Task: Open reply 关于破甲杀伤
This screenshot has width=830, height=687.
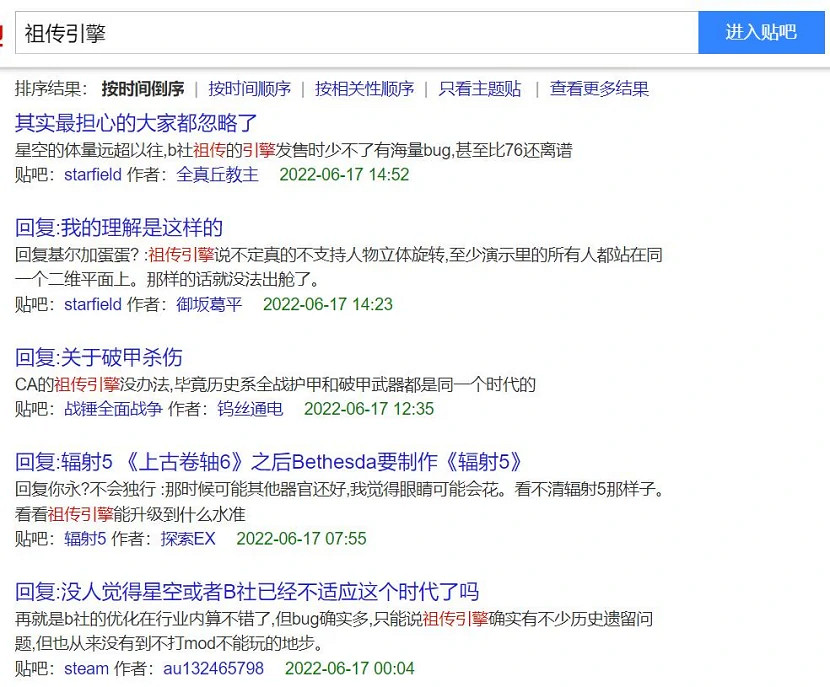Action: pos(100,358)
